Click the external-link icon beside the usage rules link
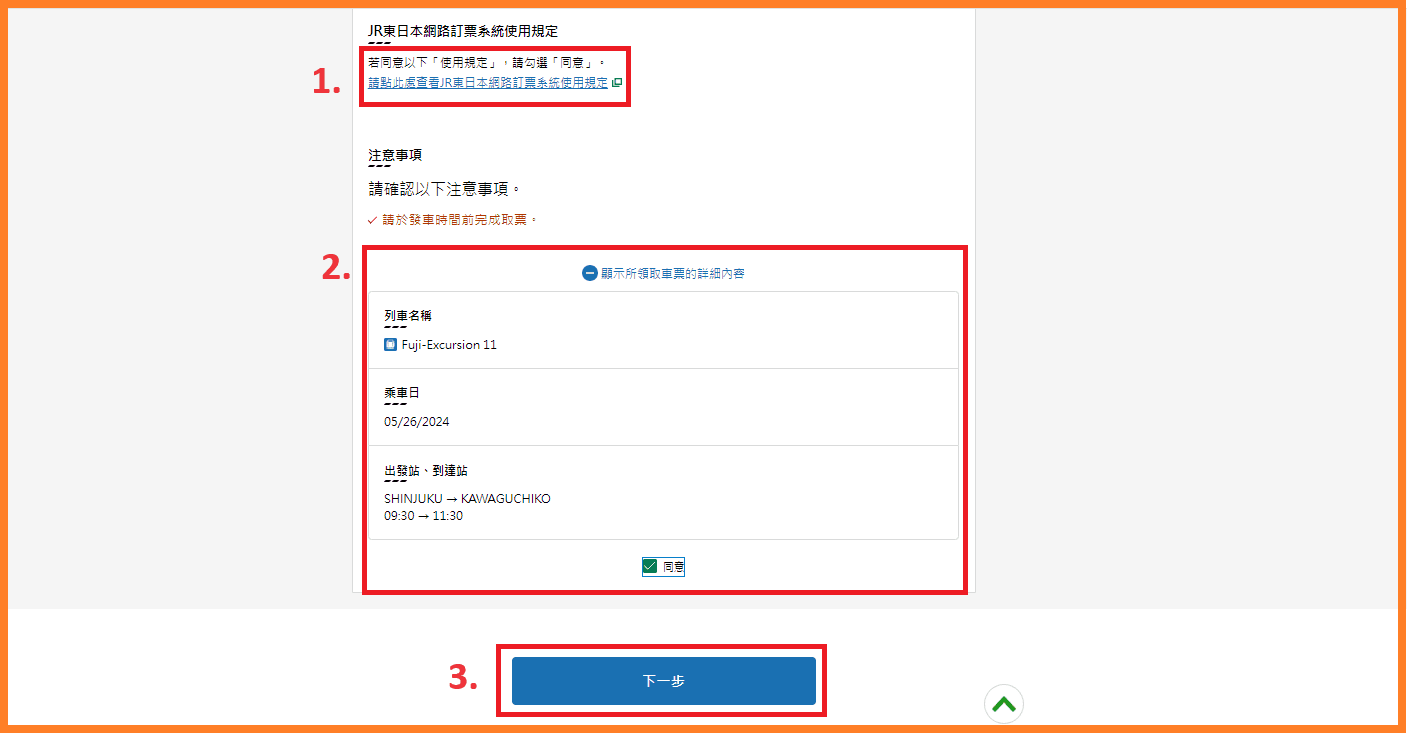This screenshot has height=734, width=1407. point(617,83)
